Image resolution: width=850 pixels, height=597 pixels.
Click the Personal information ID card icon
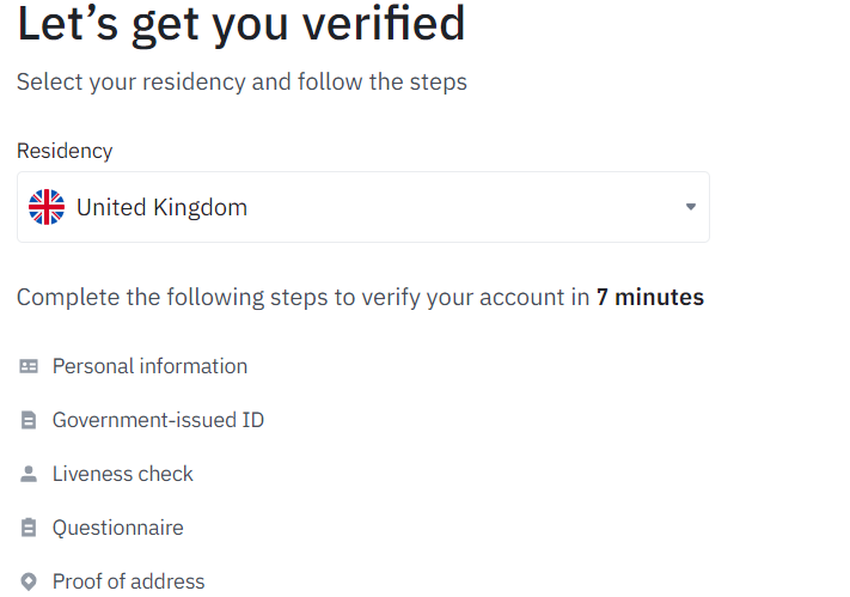29,367
